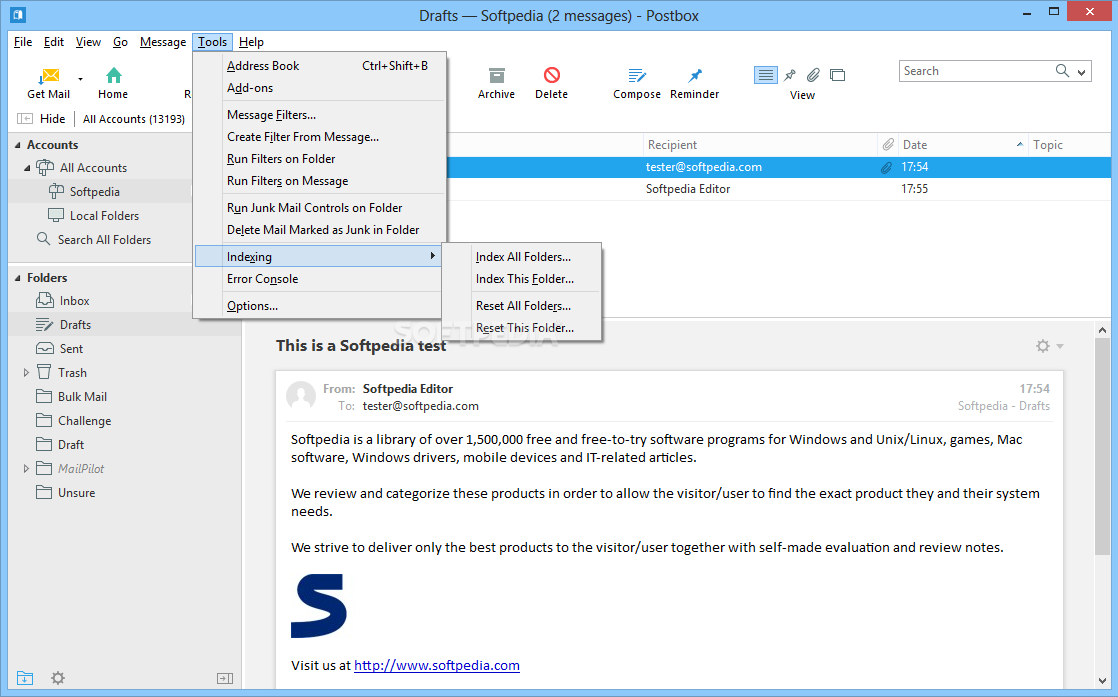Toggle the images view icon
Screen dimensions: 1118x697
point(838,75)
